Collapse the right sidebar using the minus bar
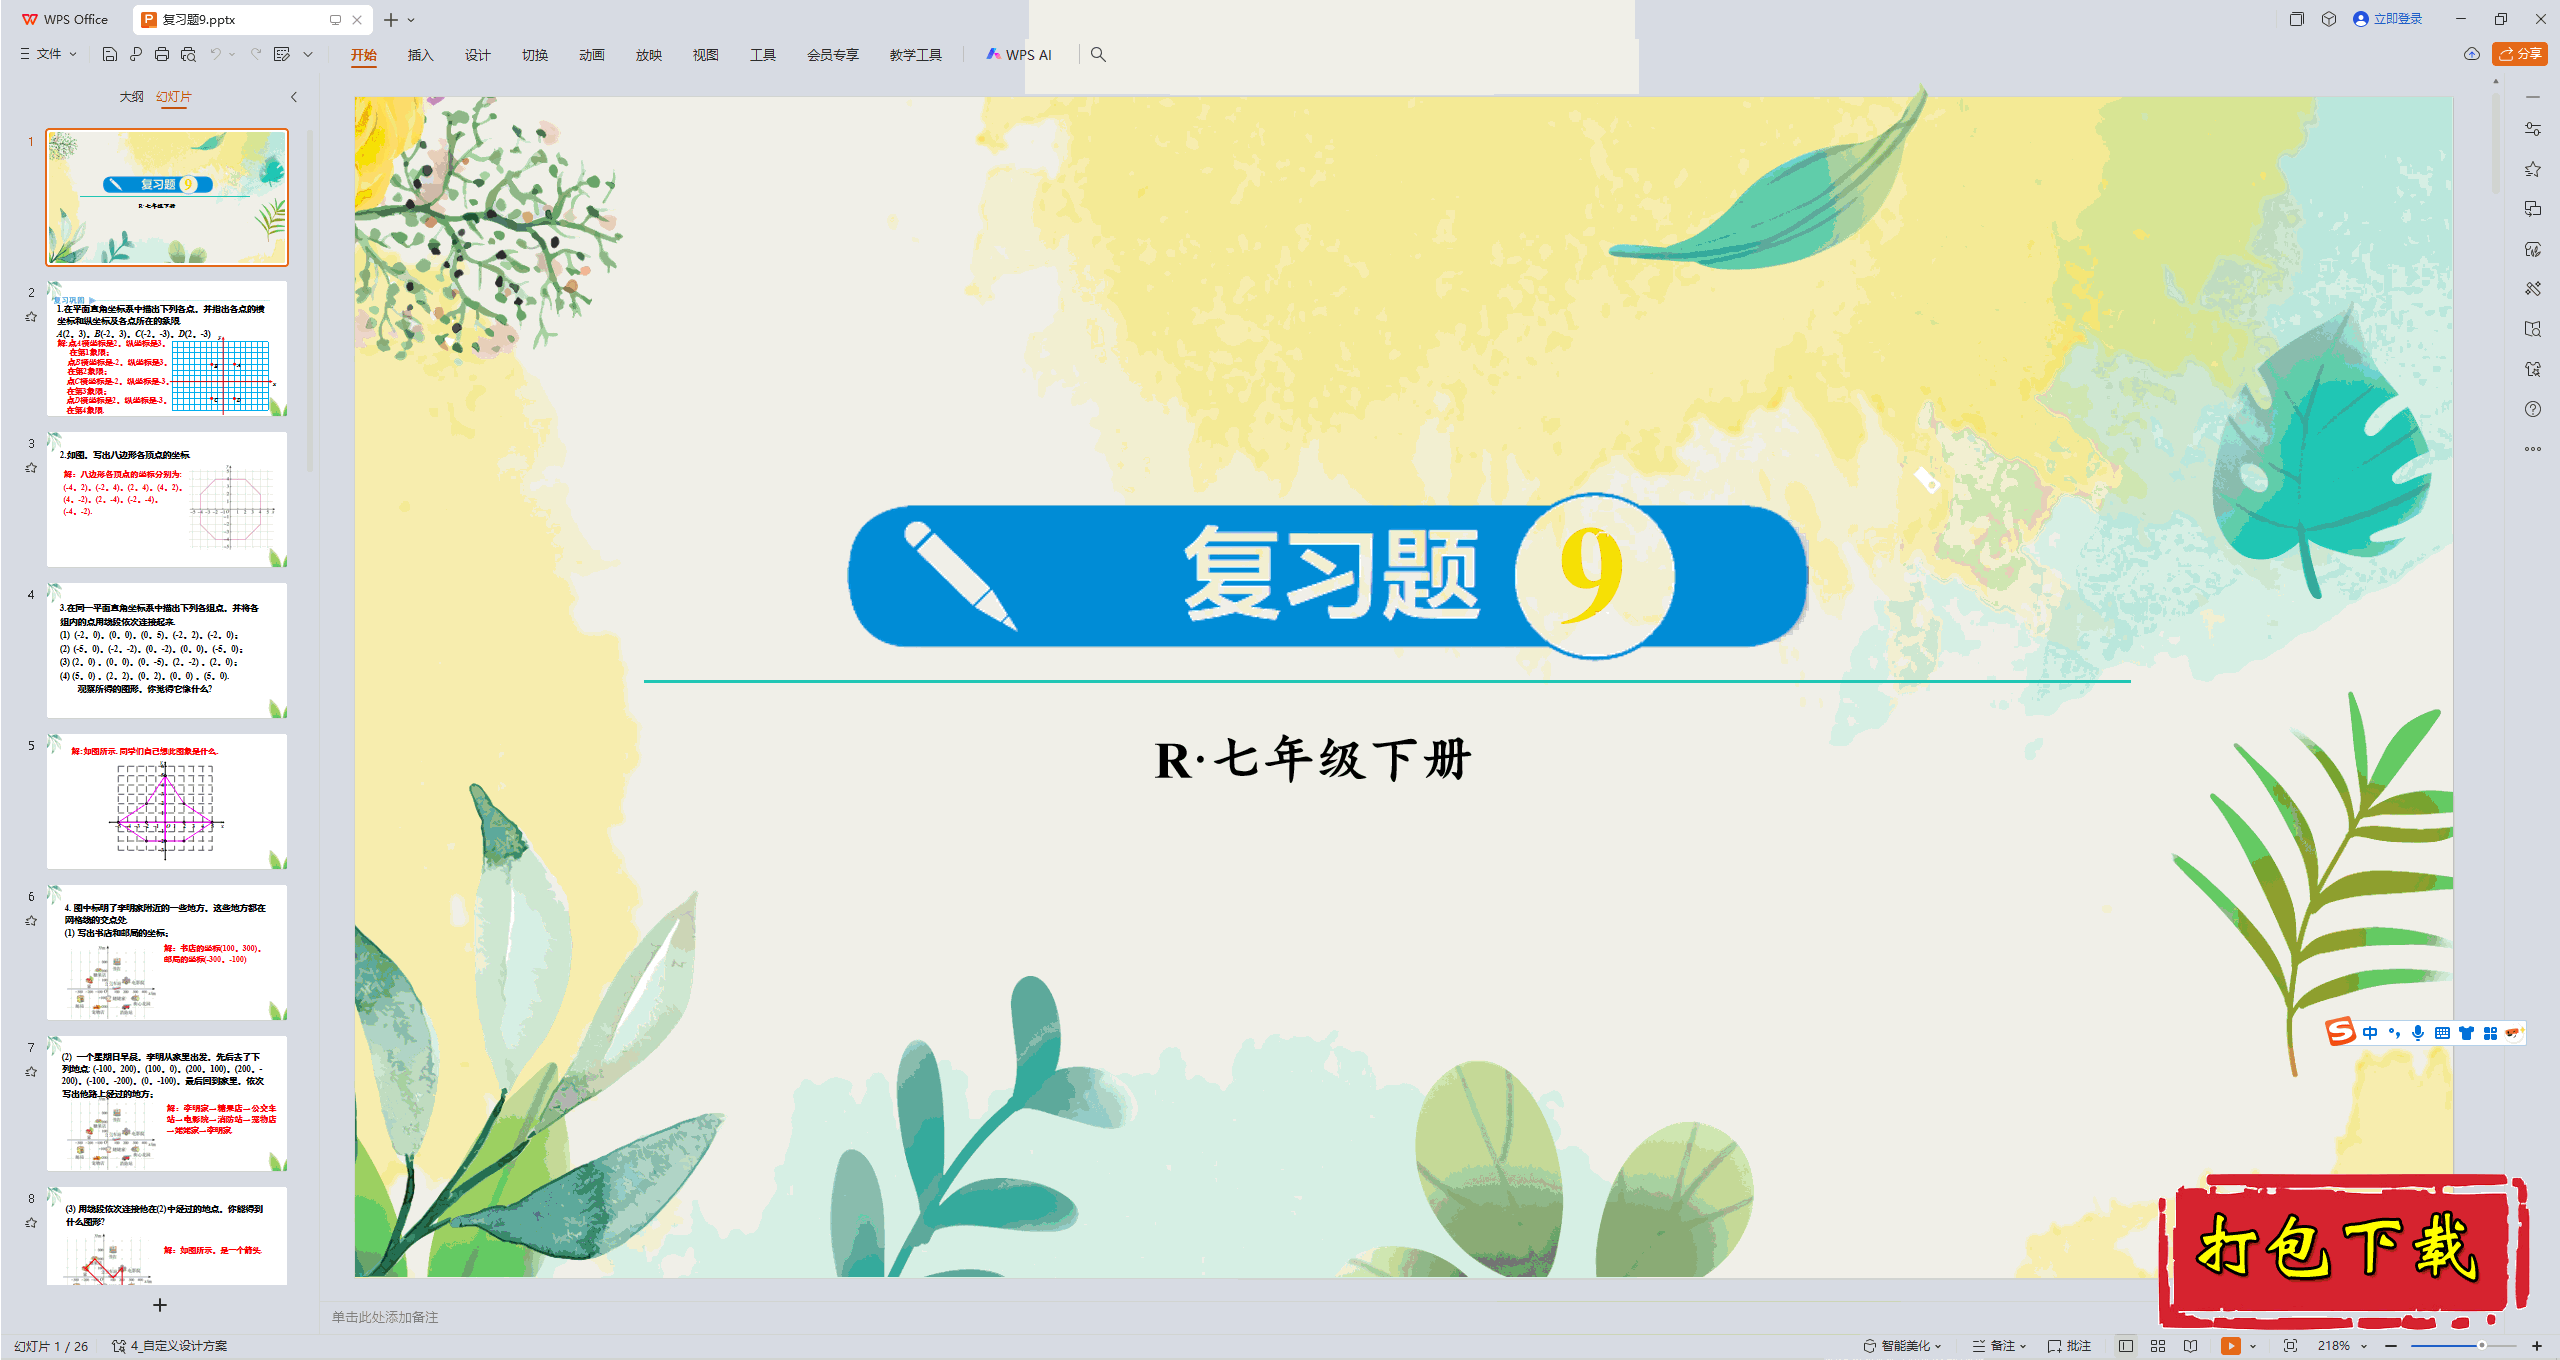 [2533, 97]
